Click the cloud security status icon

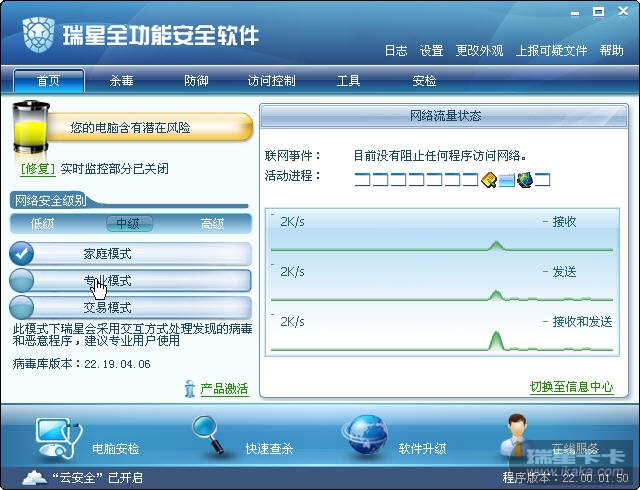point(34,477)
